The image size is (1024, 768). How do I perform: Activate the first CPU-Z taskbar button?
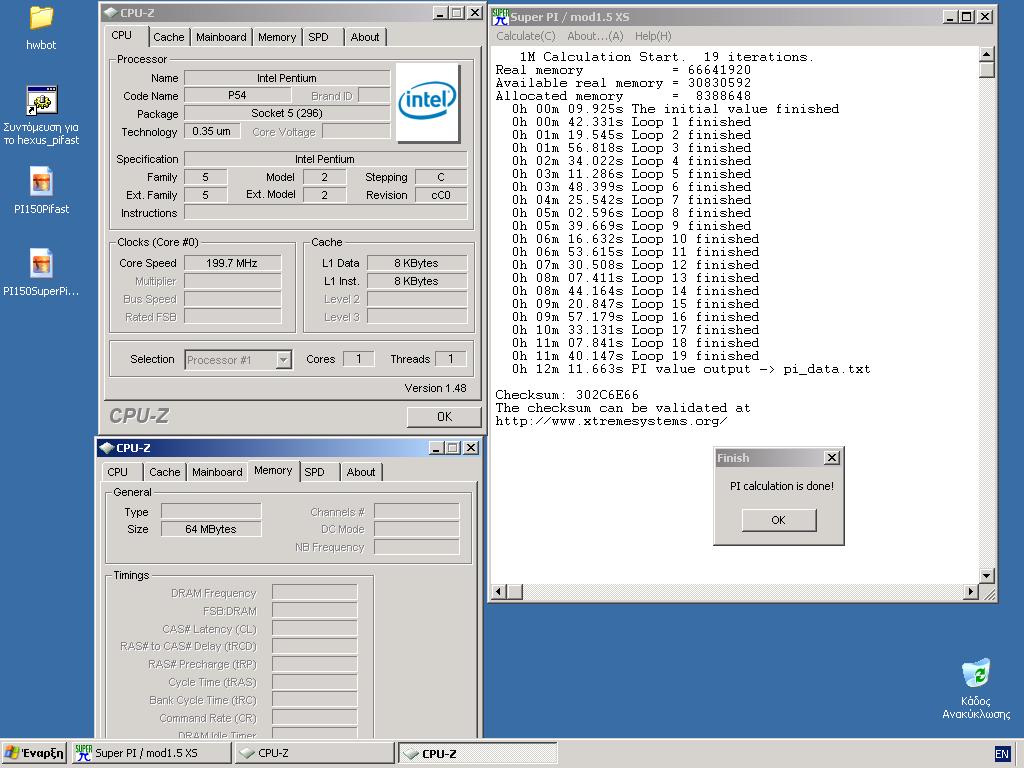(314, 753)
